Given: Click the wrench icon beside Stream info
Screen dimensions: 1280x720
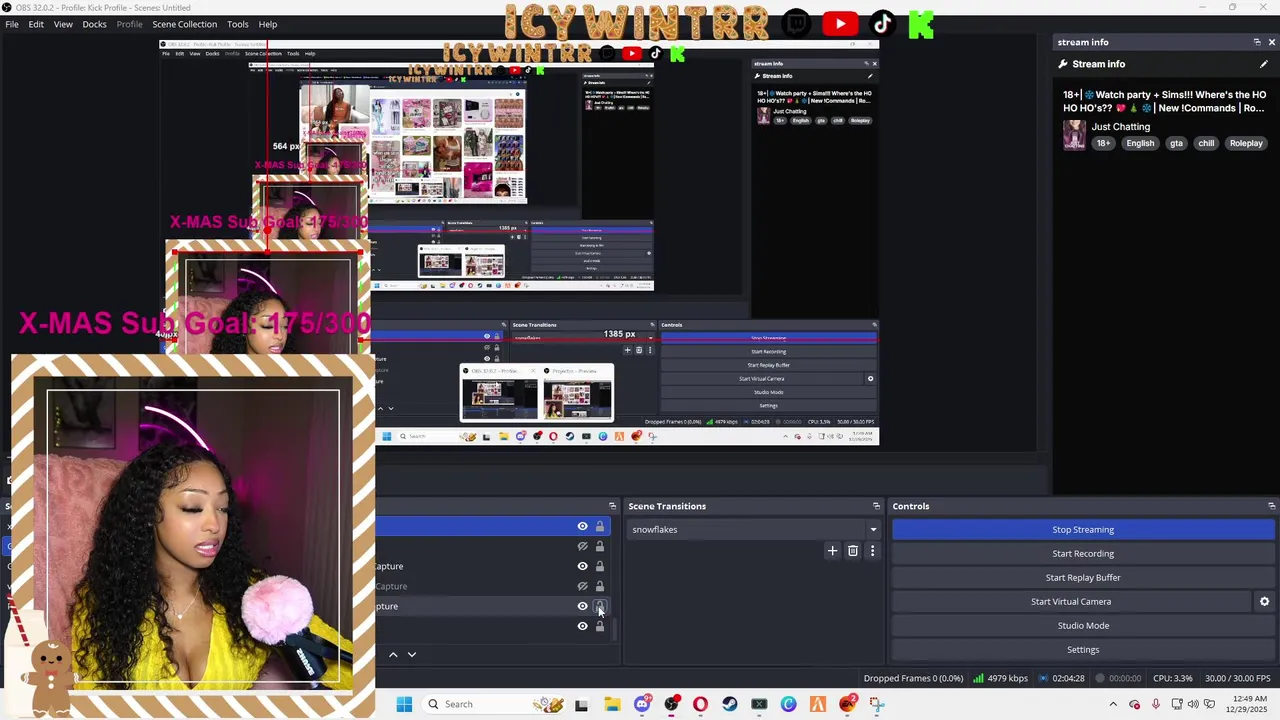Looking at the screenshot, I should [1063, 64].
